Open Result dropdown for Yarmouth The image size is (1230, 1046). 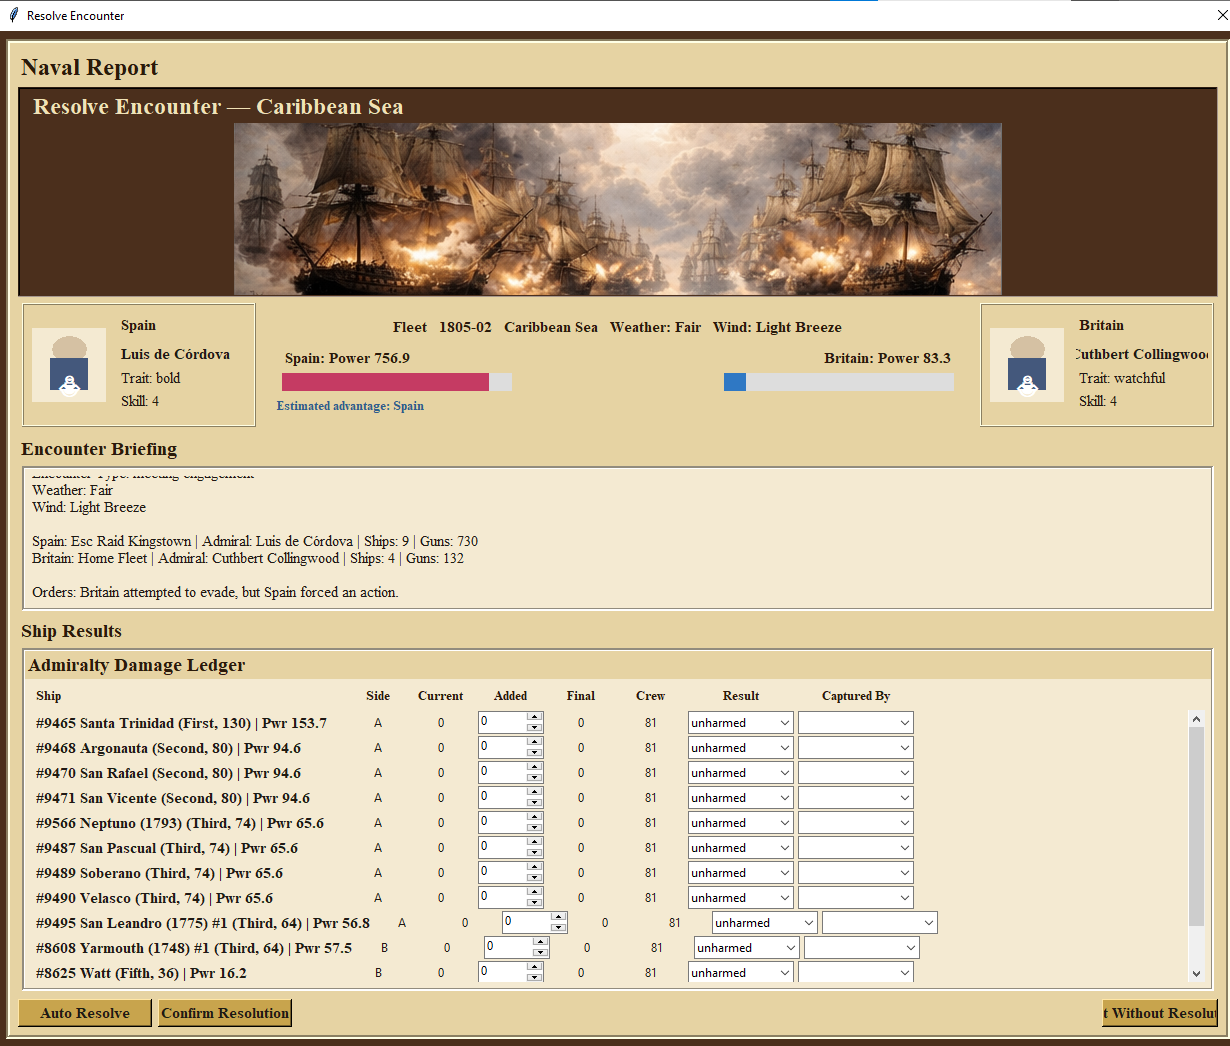click(746, 948)
